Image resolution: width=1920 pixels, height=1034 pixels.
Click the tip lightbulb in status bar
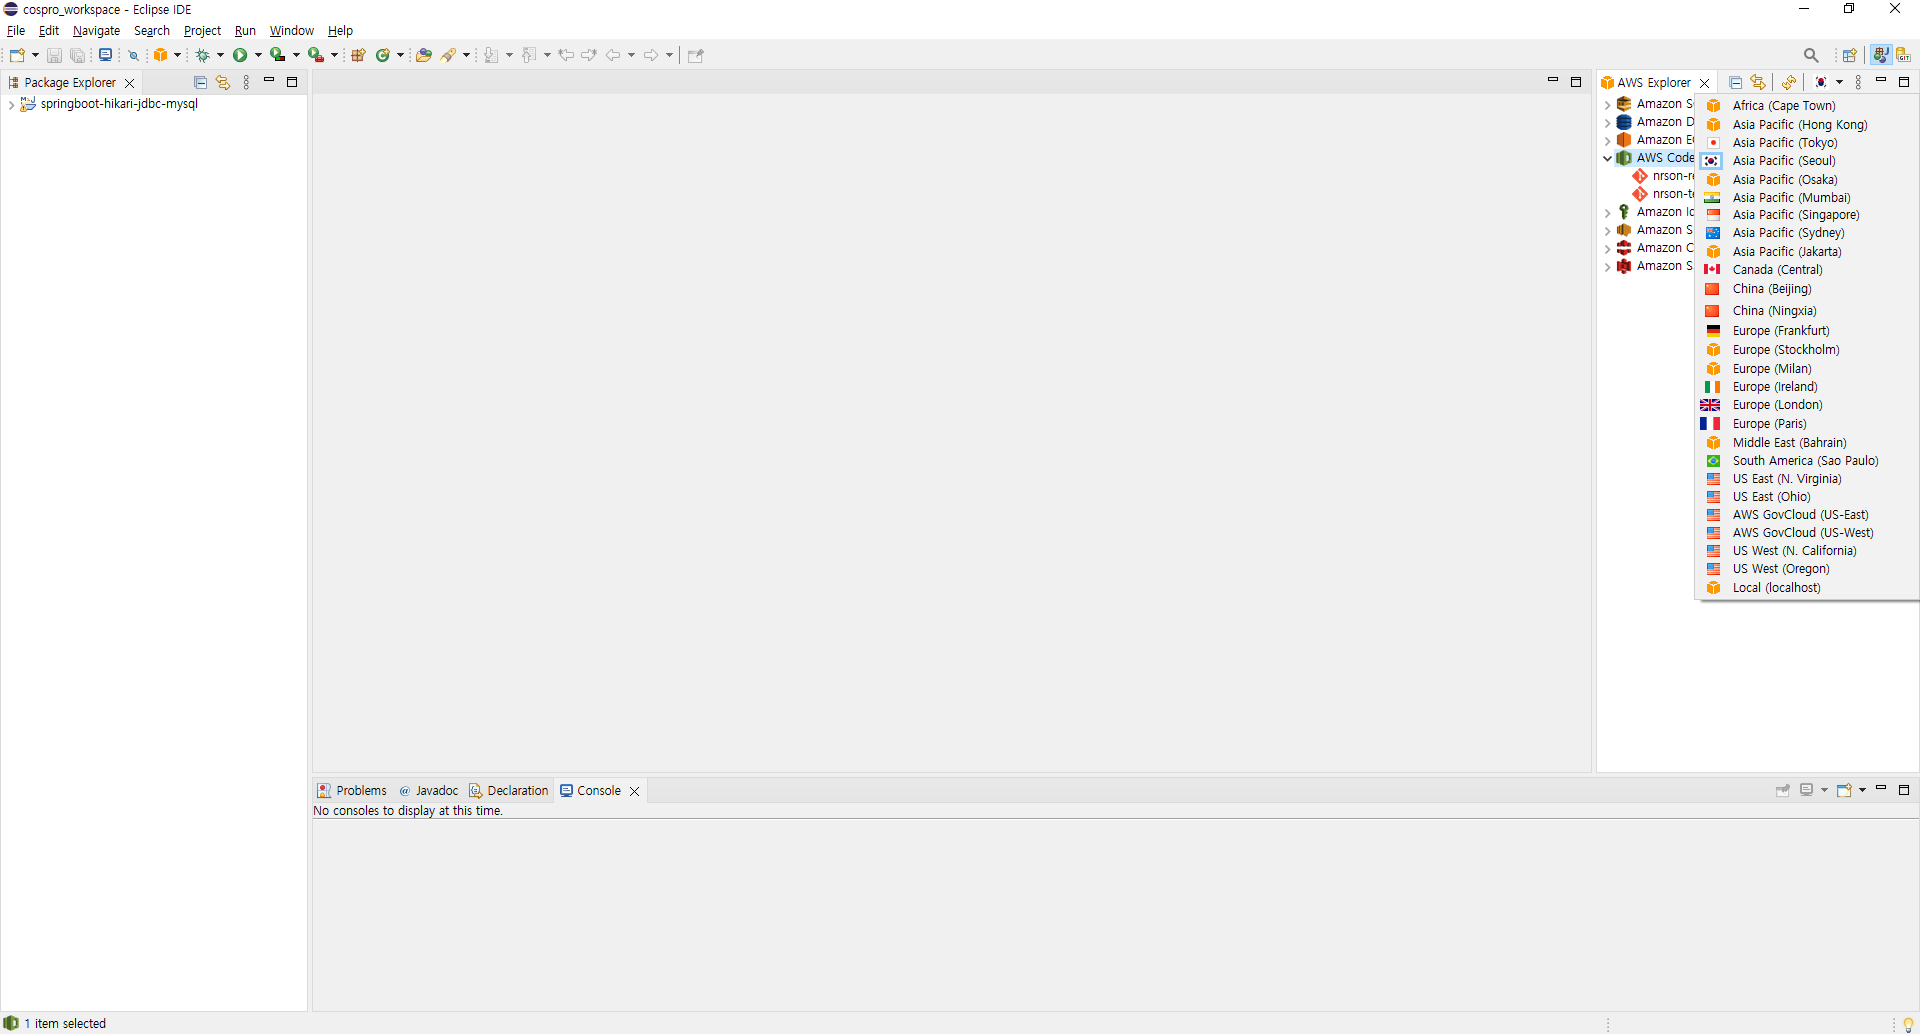tap(1908, 1024)
